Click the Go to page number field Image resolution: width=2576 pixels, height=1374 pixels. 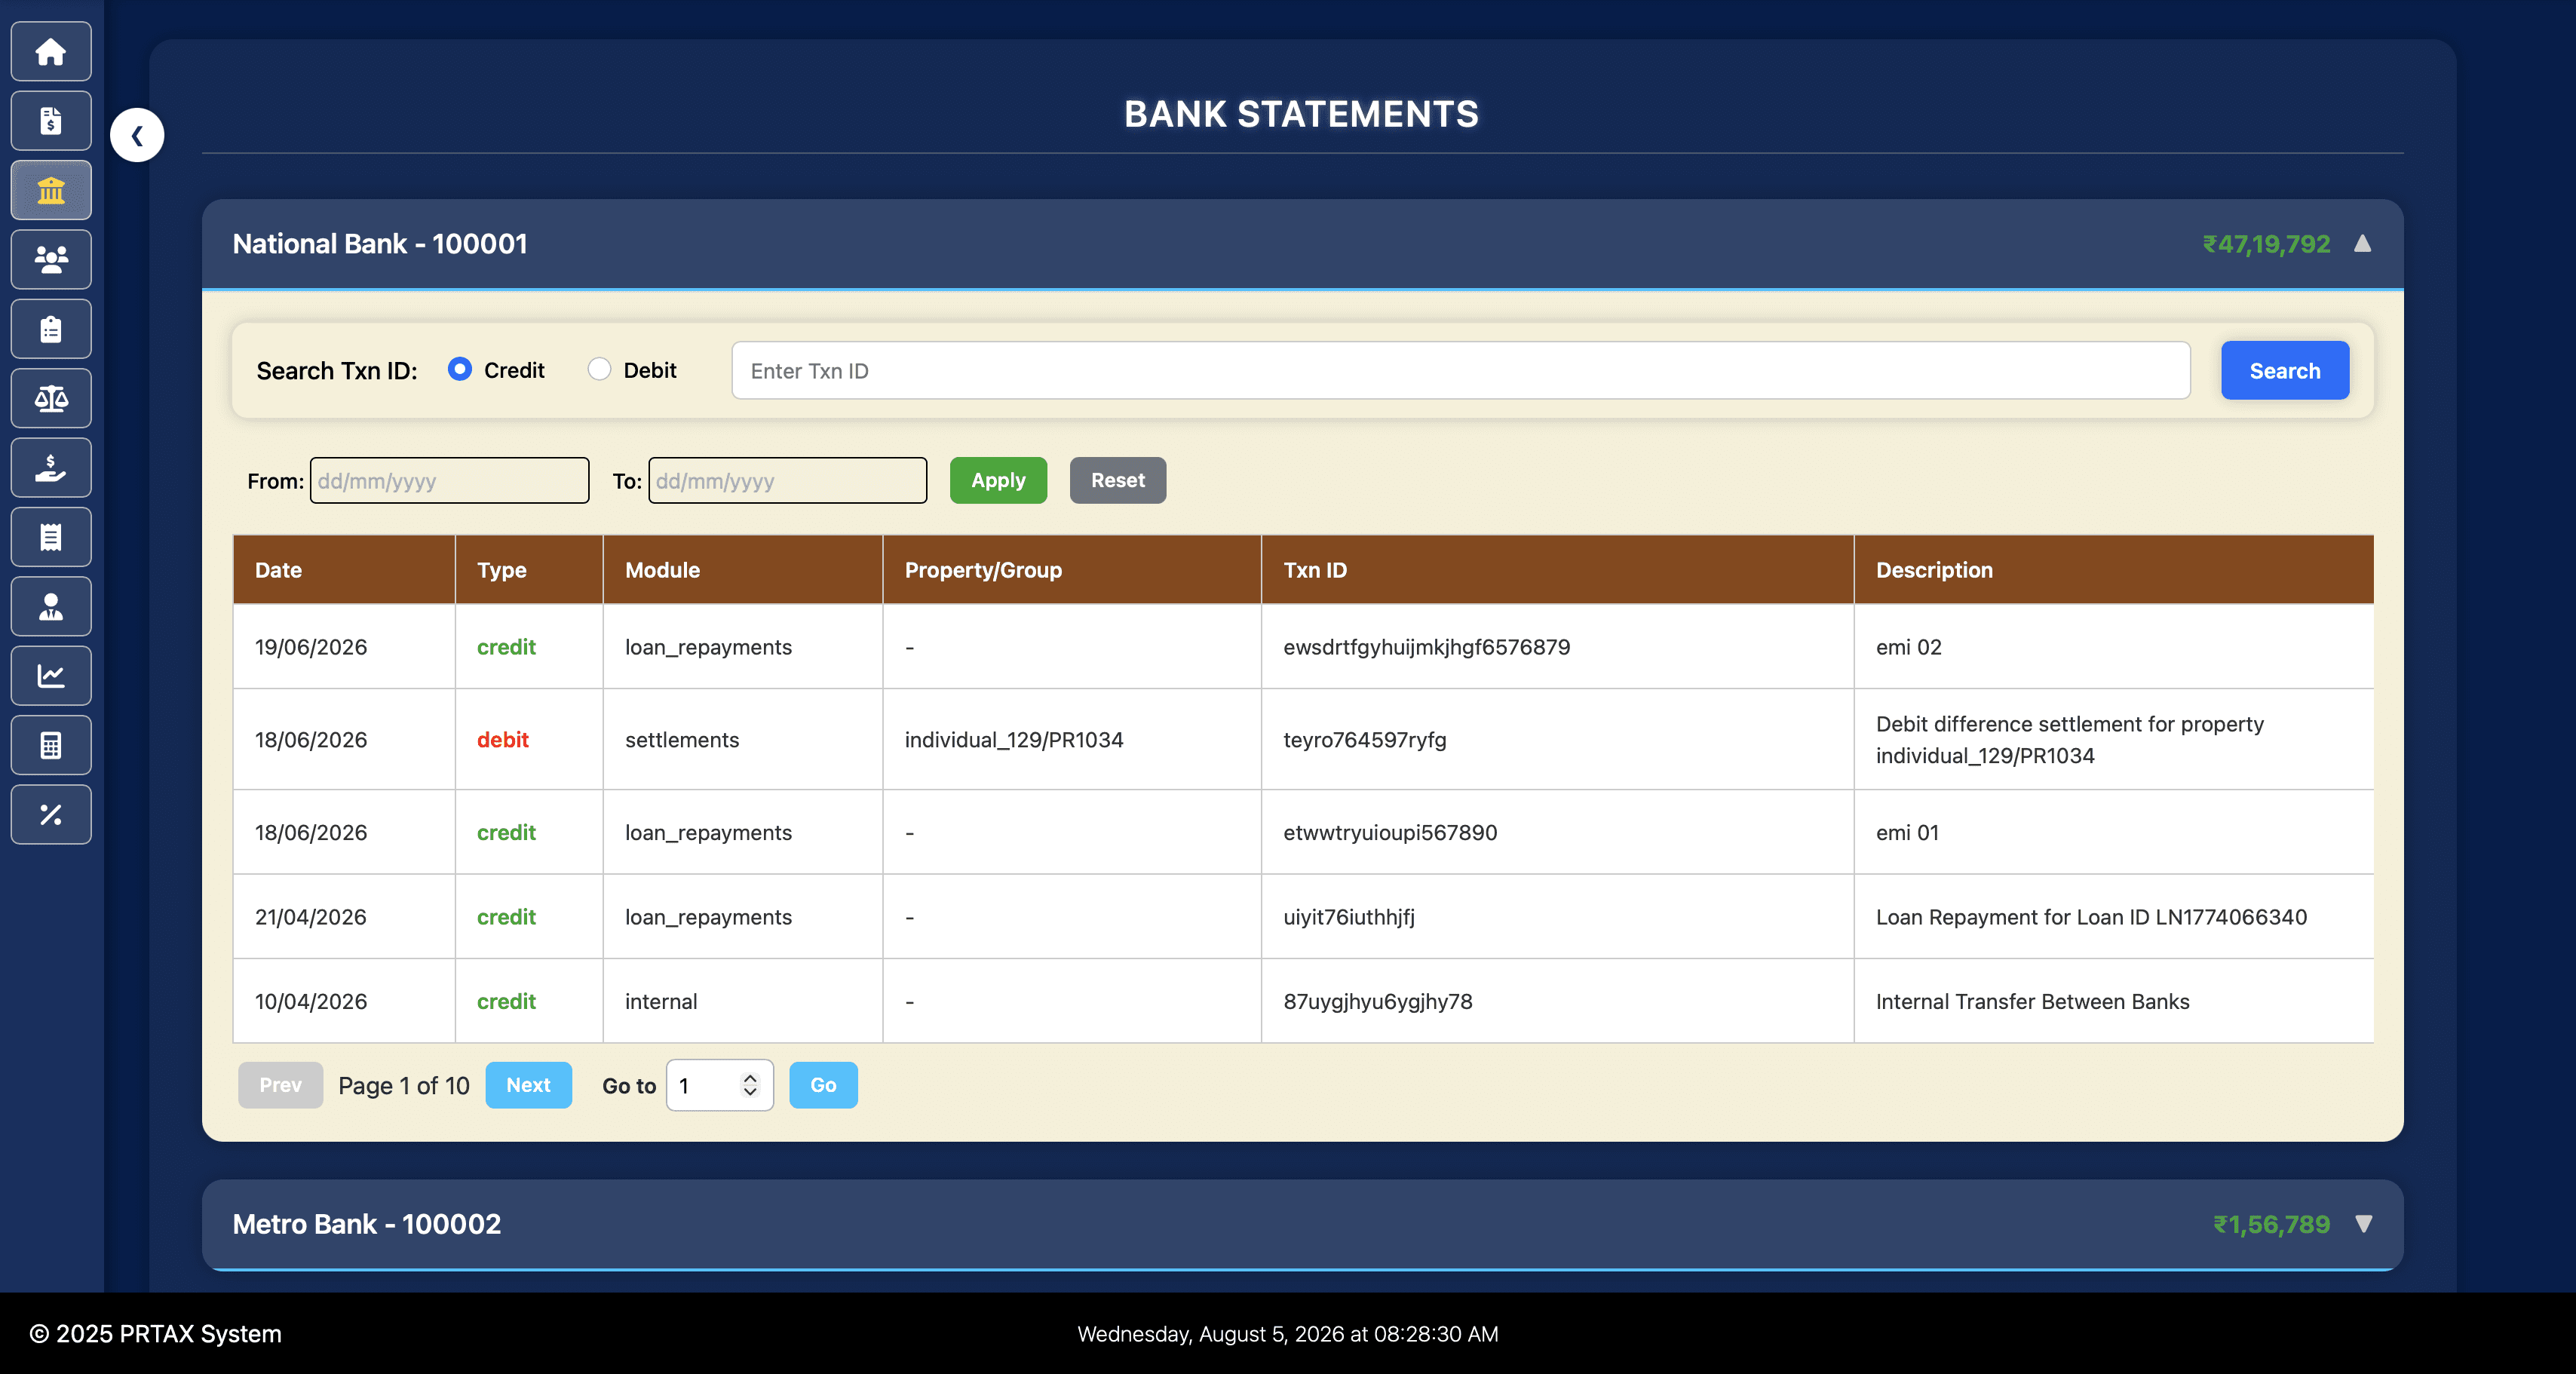pos(720,1085)
